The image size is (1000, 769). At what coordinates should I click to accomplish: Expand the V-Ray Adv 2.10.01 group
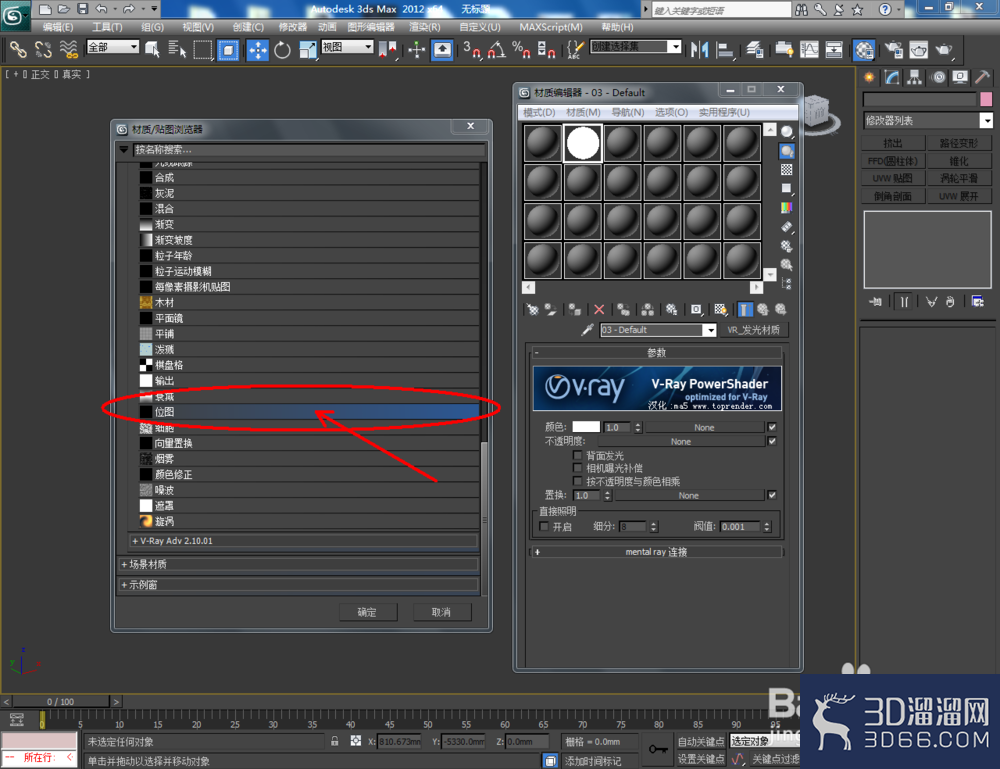pyautogui.click(x=304, y=541)
